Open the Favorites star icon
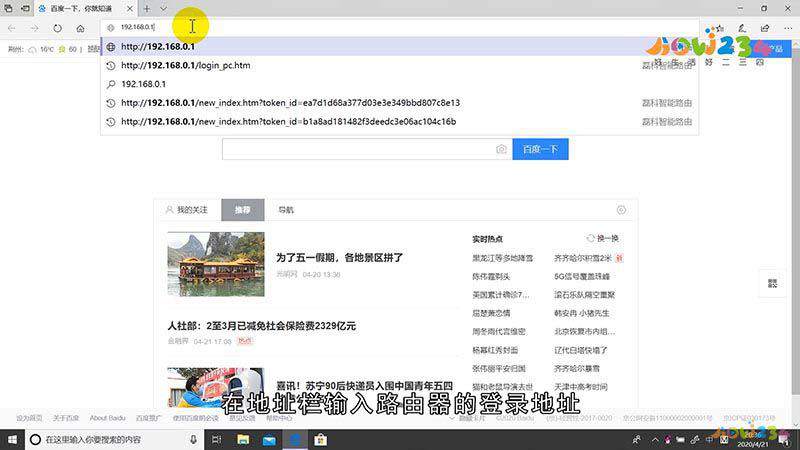 click(x=719, y=28)
